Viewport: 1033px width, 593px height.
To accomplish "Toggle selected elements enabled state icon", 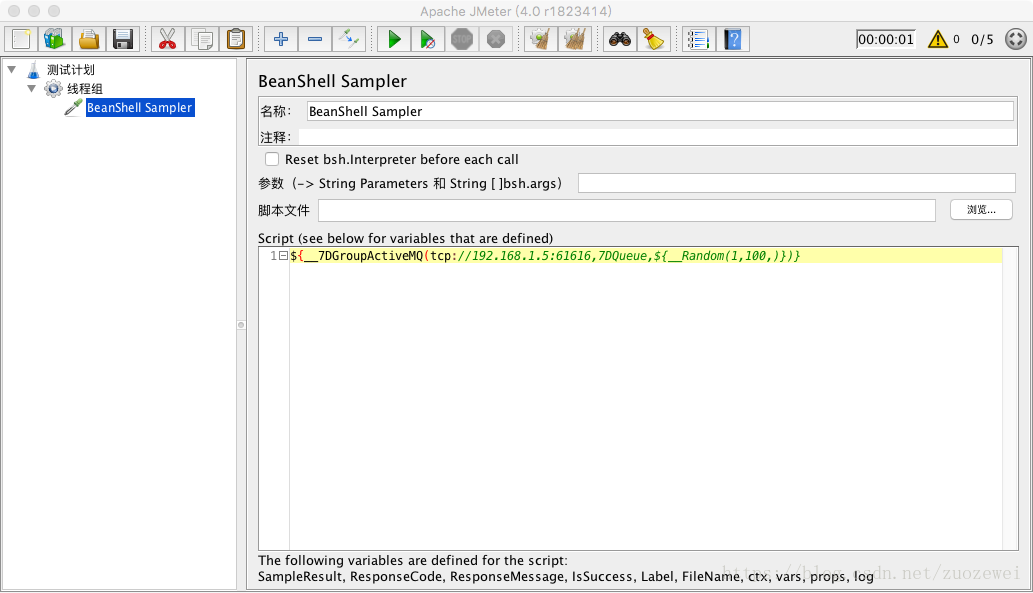I will [349, 39].
